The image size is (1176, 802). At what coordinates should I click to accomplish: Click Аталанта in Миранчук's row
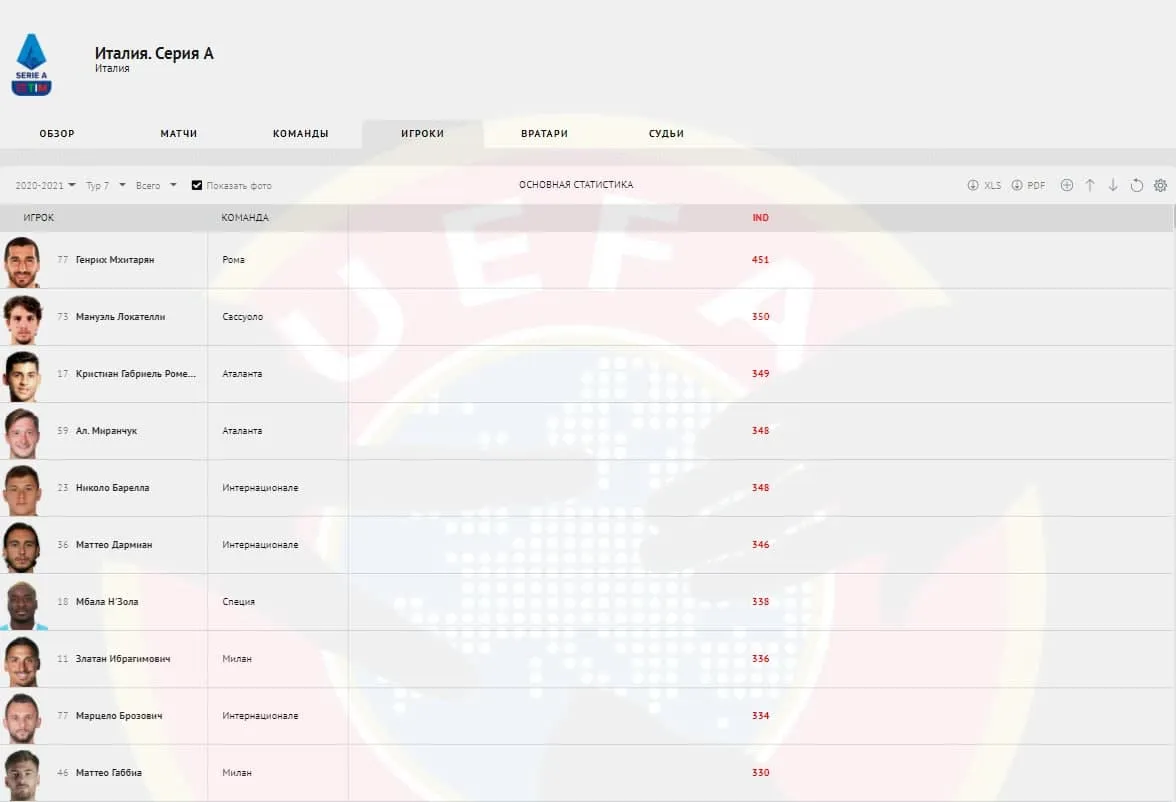242,431
